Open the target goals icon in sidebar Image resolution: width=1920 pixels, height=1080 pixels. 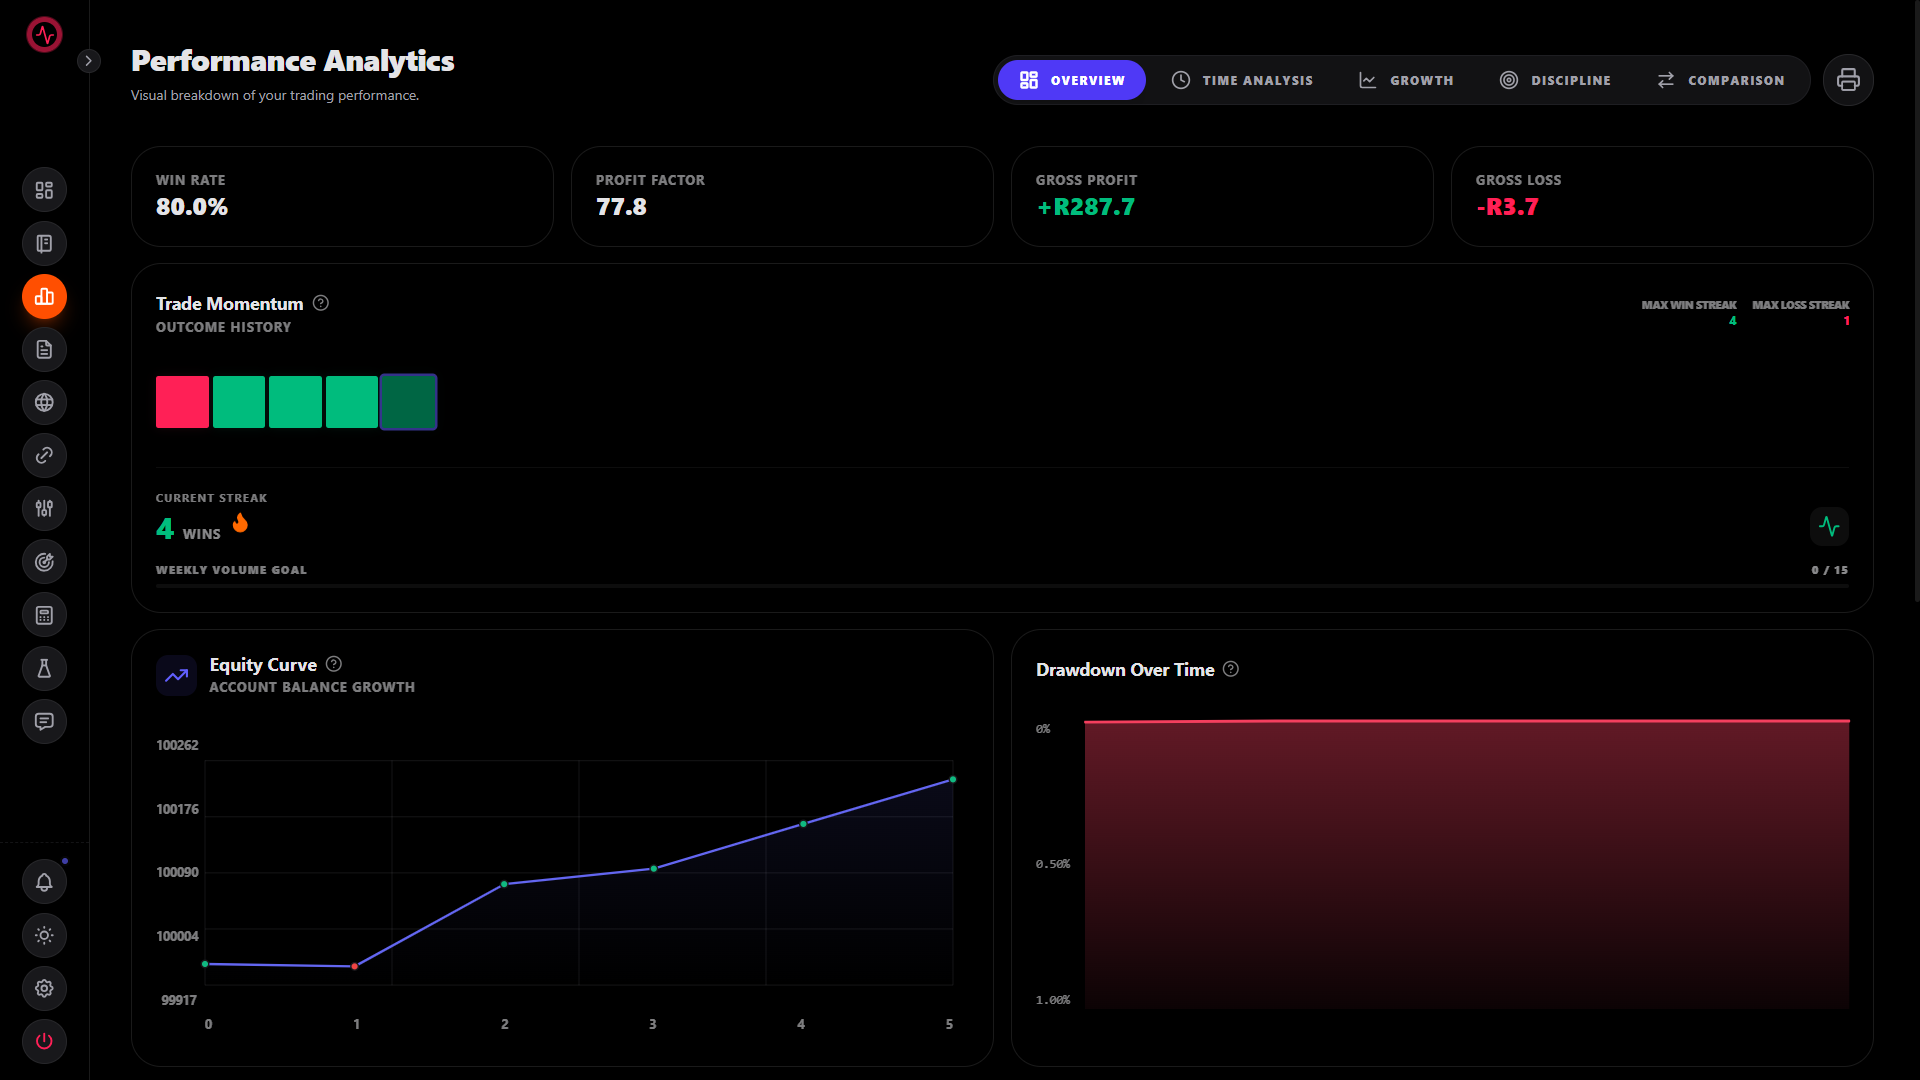pyautogui.click(x=44, y=562)
